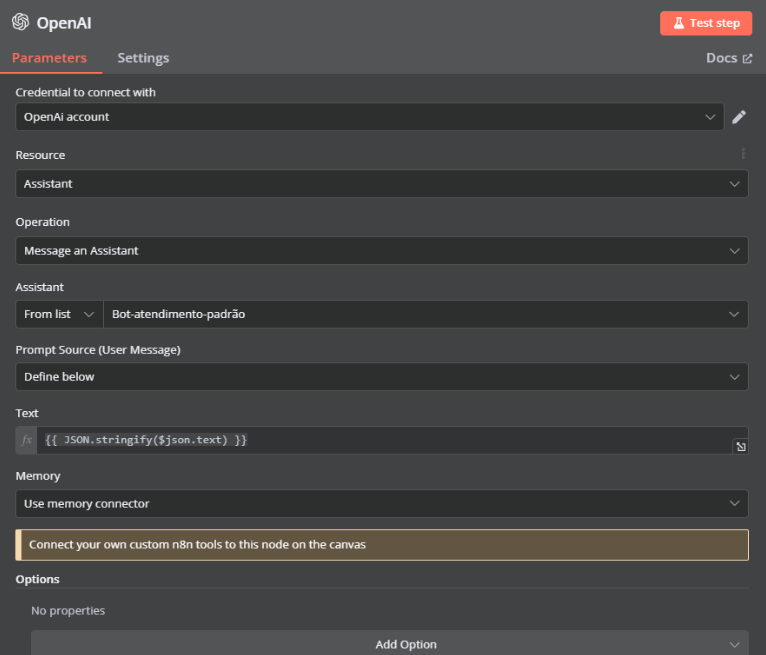Image resolution: width=766 pixels, height=655 pixels.
Task: Edit the credential with pencil icon
Action: click(739, 117)
